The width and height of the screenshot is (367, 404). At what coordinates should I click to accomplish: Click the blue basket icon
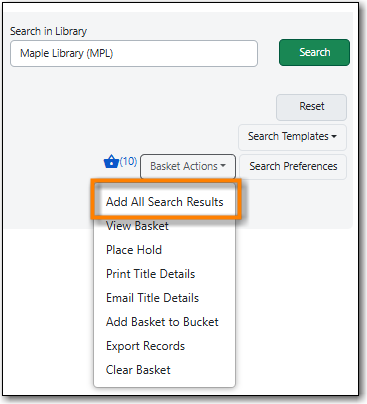click(111, 162)
